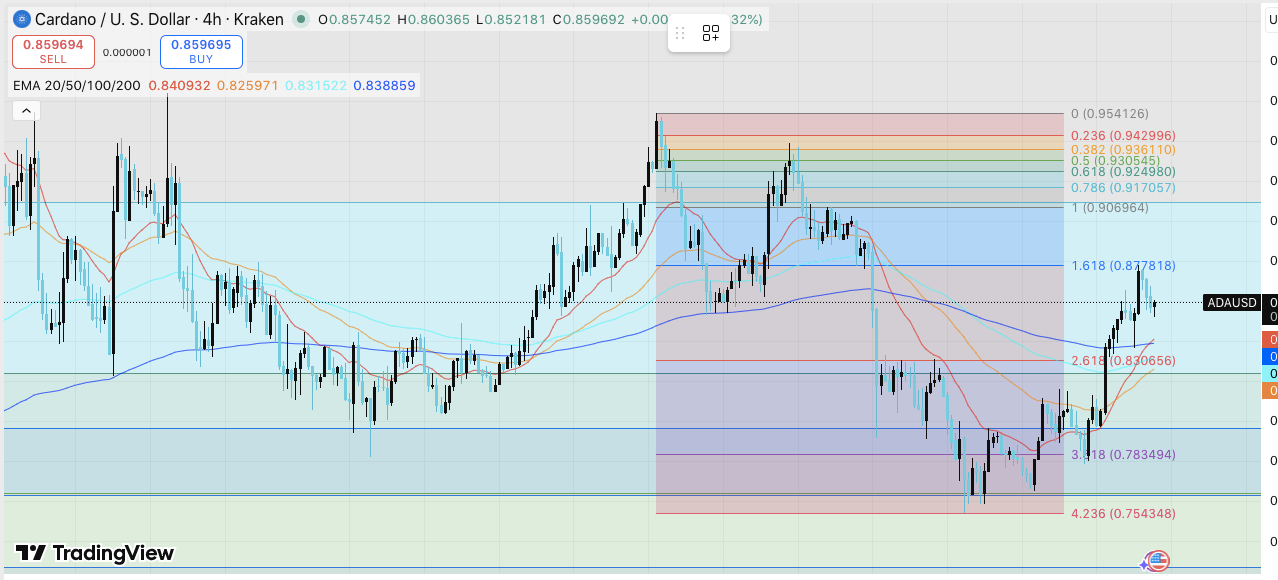Select the 4.236 (0.754348) Fibonacci level
1278x580 pixels.
coord(1123,514)
